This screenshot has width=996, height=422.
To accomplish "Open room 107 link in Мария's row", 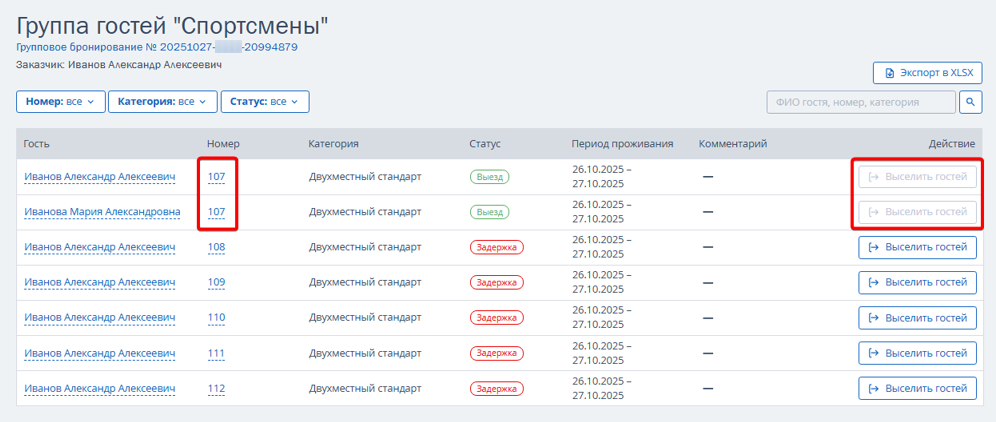I will pyautogui.click(x=216, y=212).
